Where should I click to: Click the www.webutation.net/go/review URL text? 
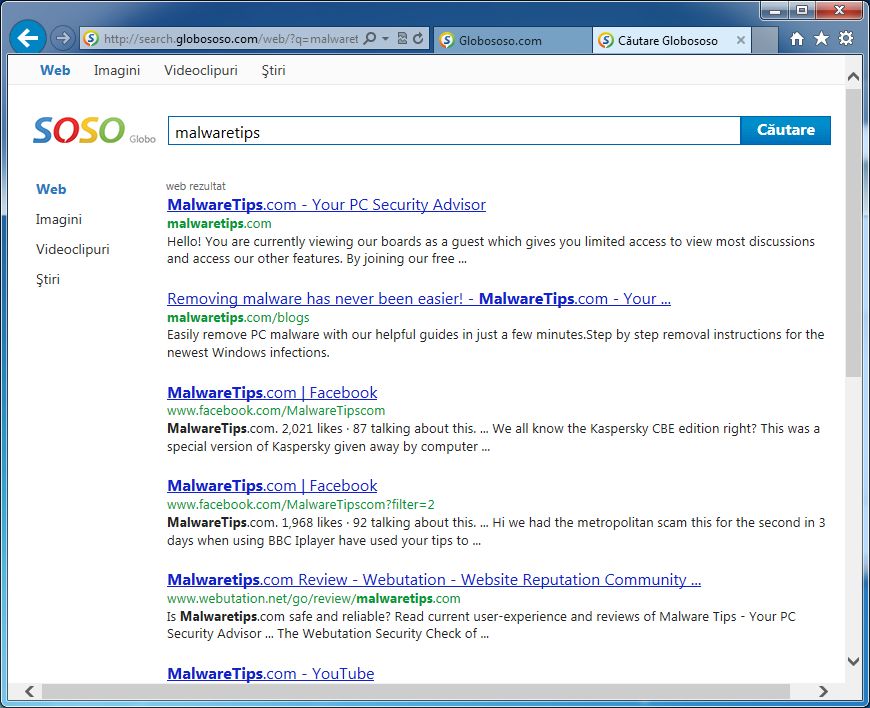coord(313,599)
